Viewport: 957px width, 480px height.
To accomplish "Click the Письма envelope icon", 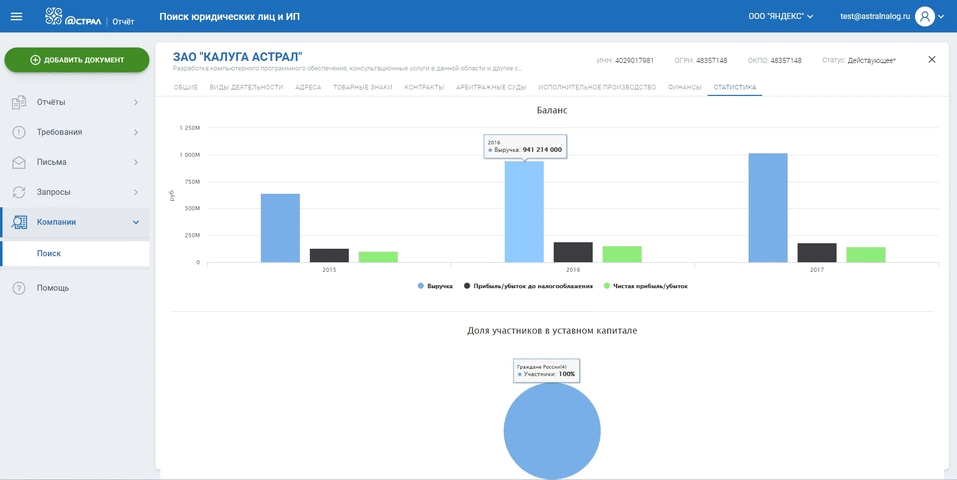I will (x=19, y=162).
